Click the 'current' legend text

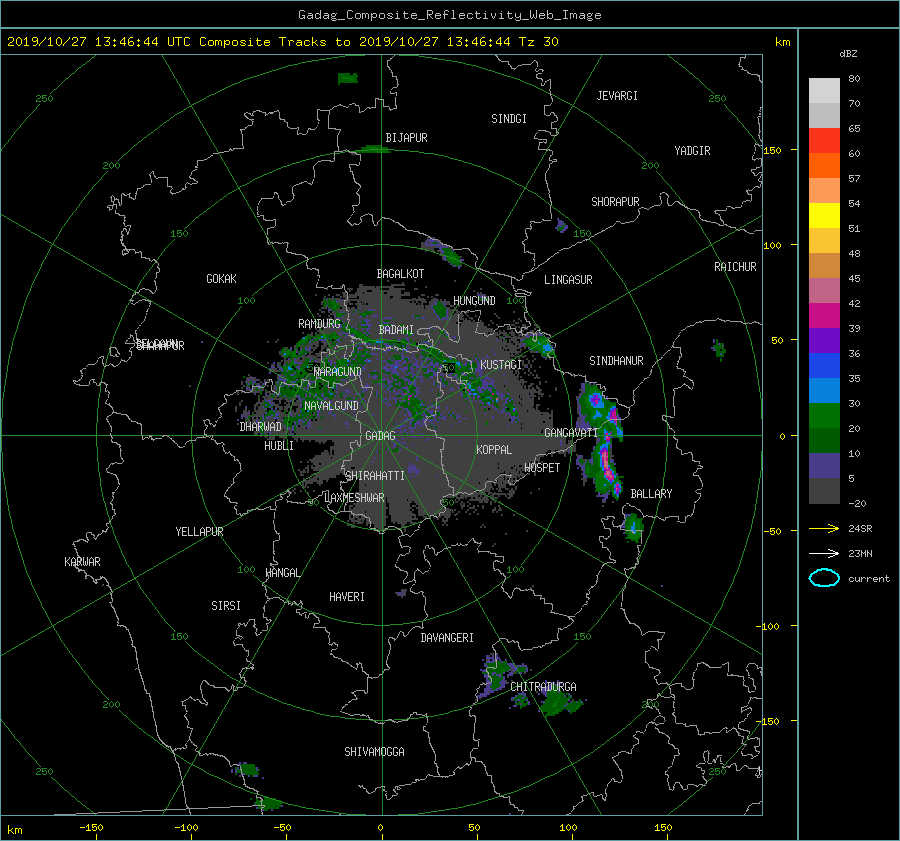point(868,579)
